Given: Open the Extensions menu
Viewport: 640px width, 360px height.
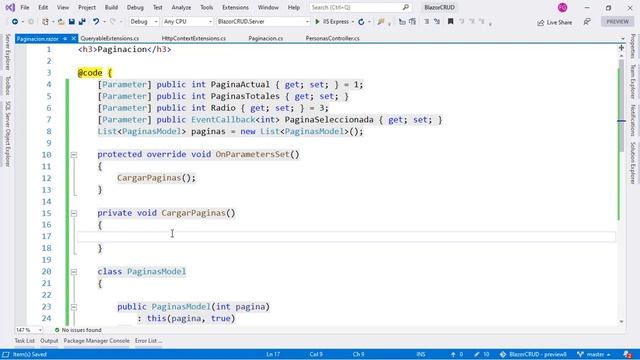Looking at the screenshot, I should tap(235, 7).
